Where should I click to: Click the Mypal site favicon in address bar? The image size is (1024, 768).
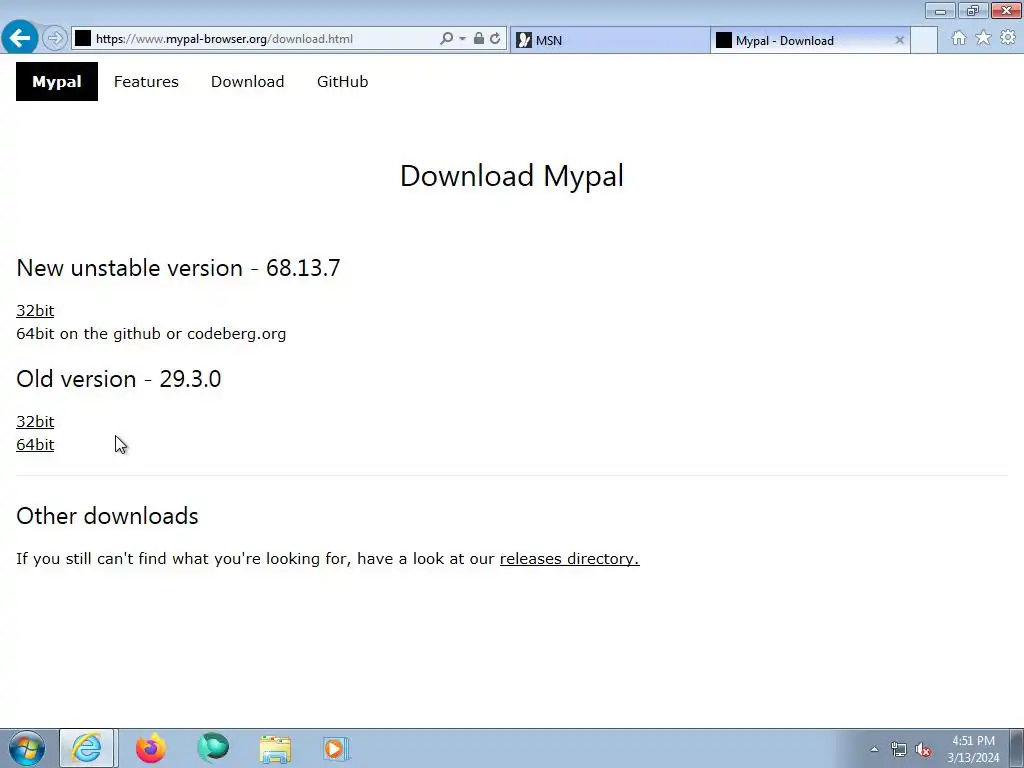click(83, 39)
